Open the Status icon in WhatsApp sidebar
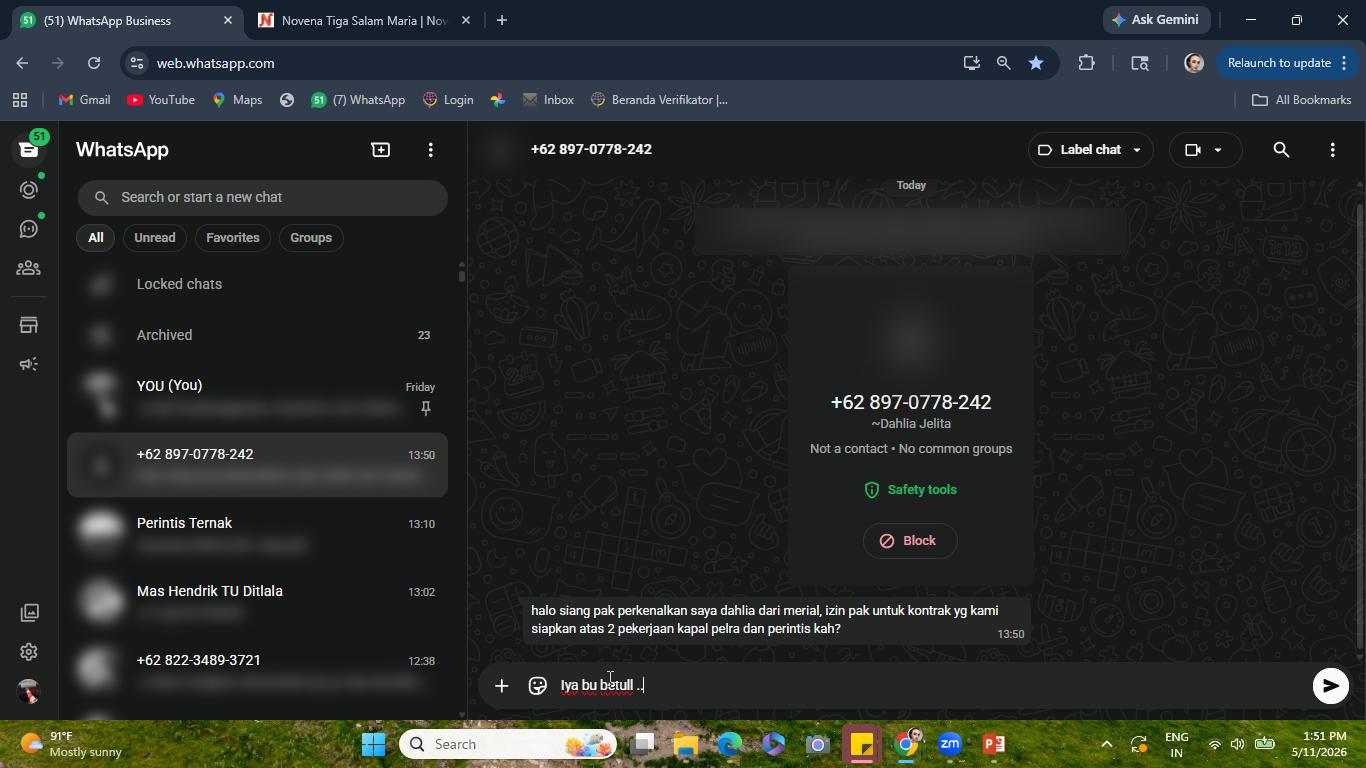The image size is (1366, 768). coord(28,189)
